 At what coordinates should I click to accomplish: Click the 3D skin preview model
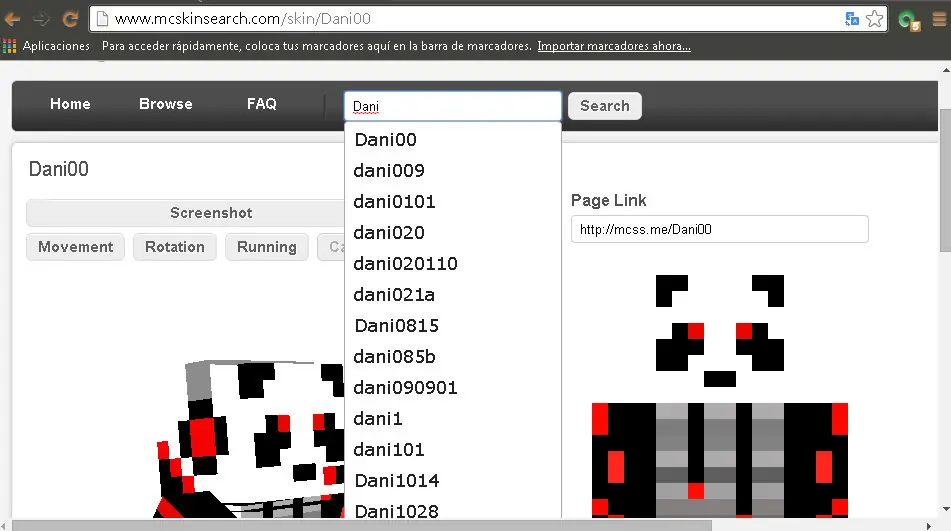249,439
